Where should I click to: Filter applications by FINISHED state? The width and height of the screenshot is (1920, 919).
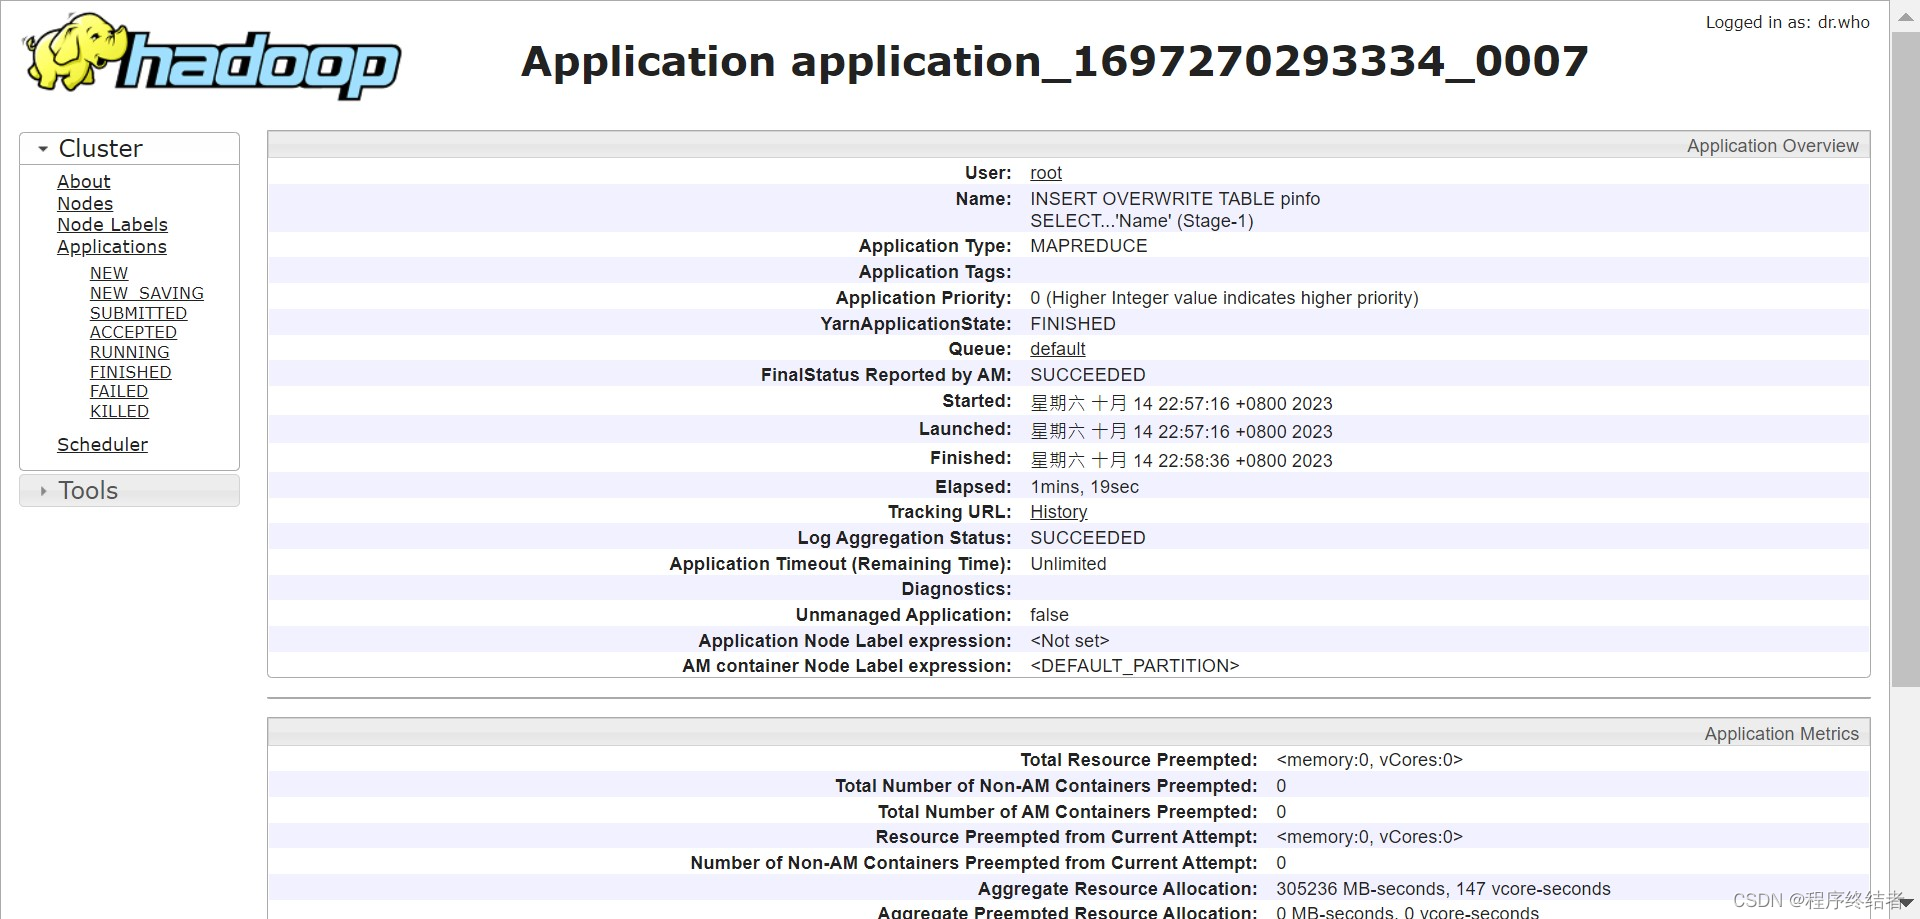coord(131,372)
